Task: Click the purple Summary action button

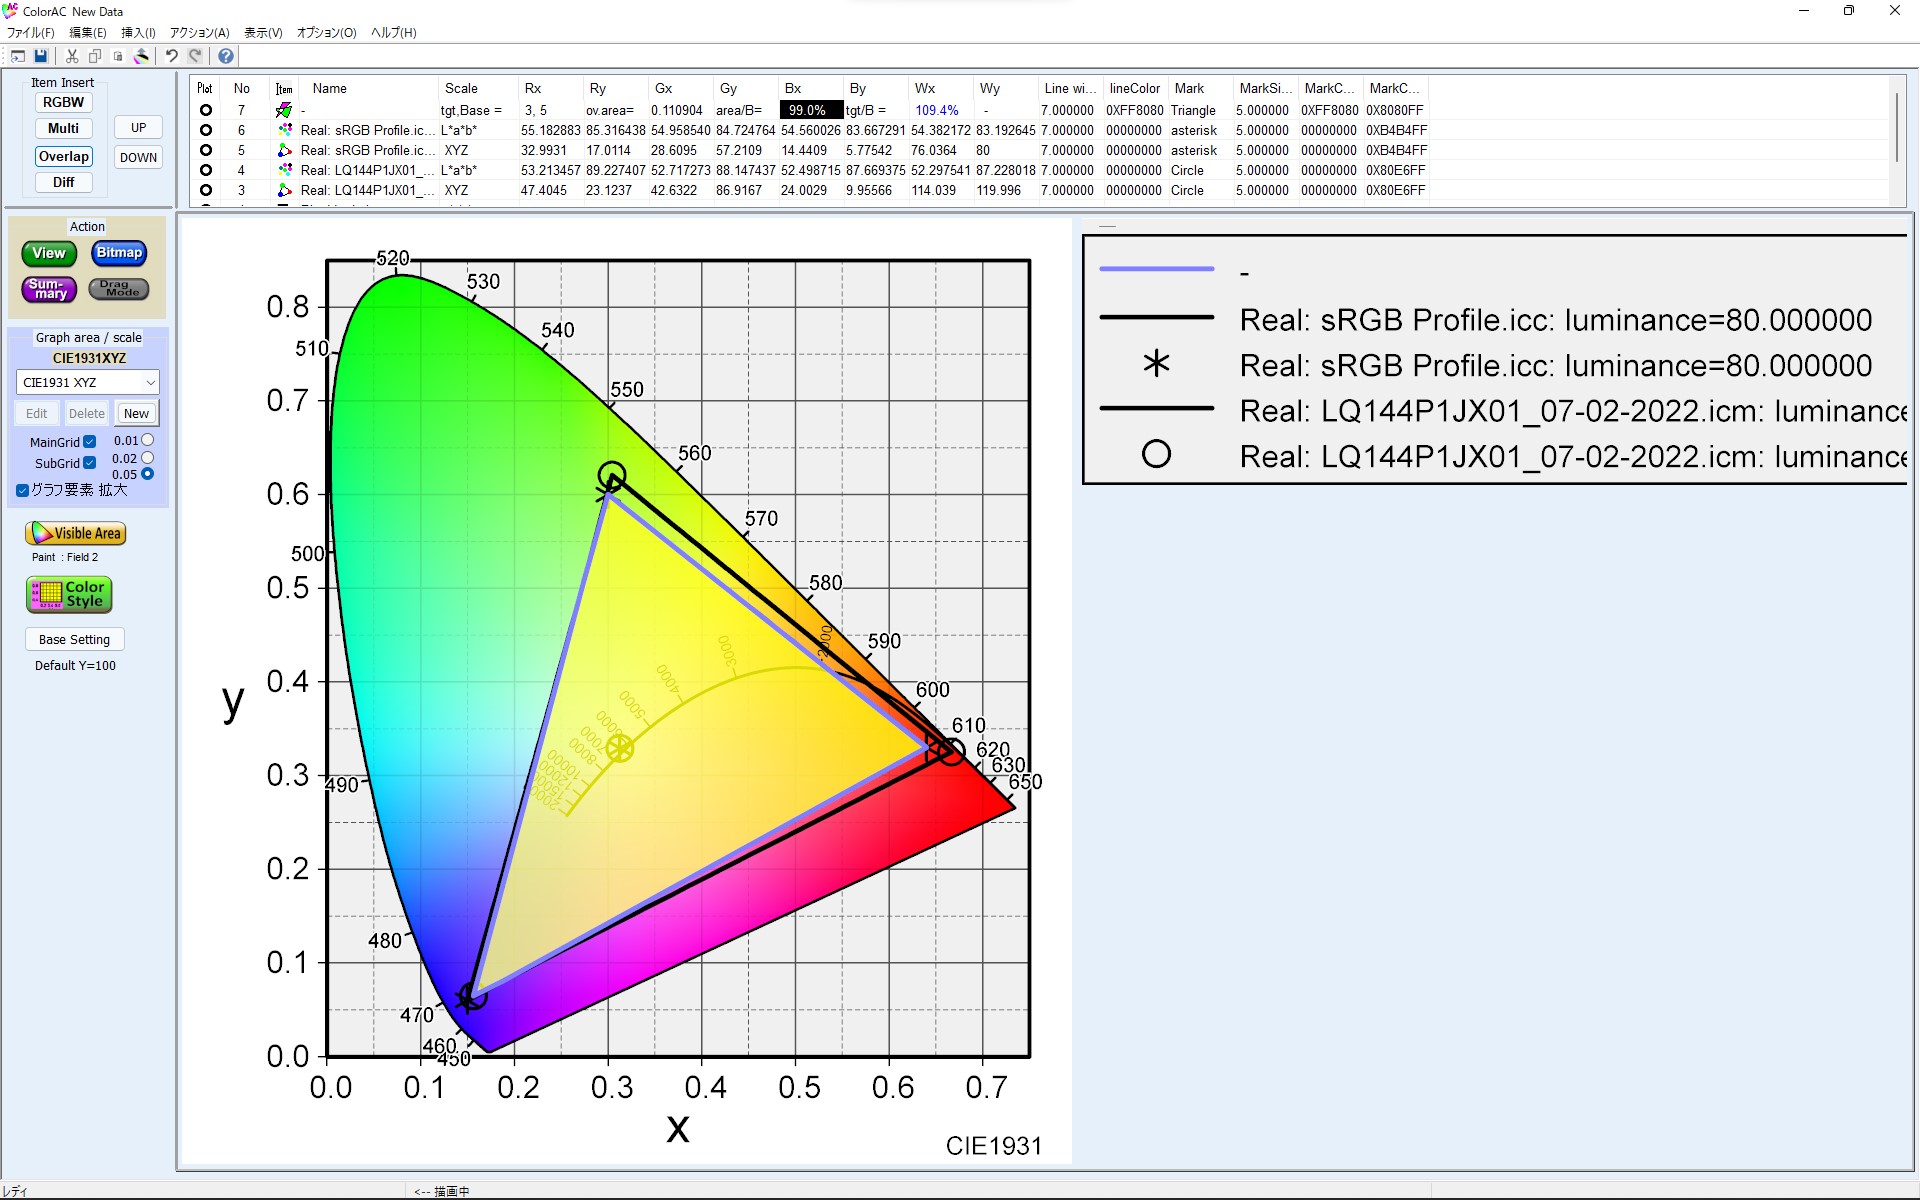Action: (x=49, y=290)
